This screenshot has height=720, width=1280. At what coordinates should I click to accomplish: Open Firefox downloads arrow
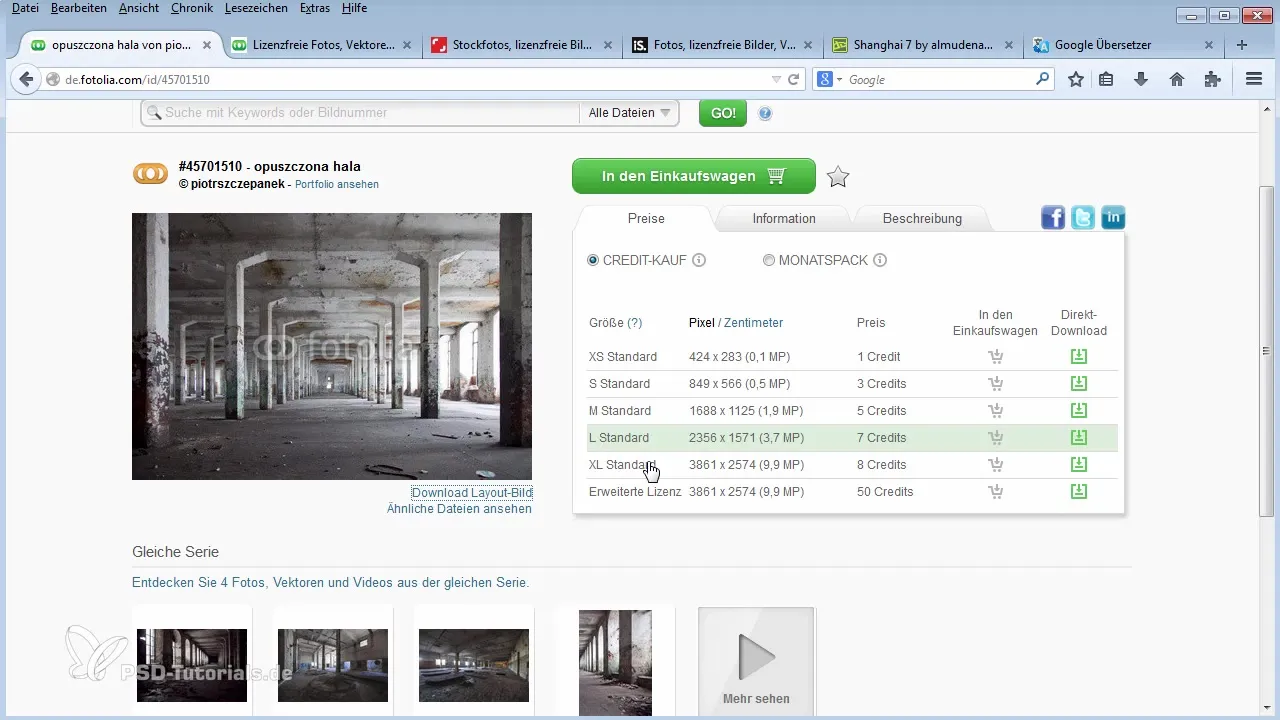(1141, 79)
